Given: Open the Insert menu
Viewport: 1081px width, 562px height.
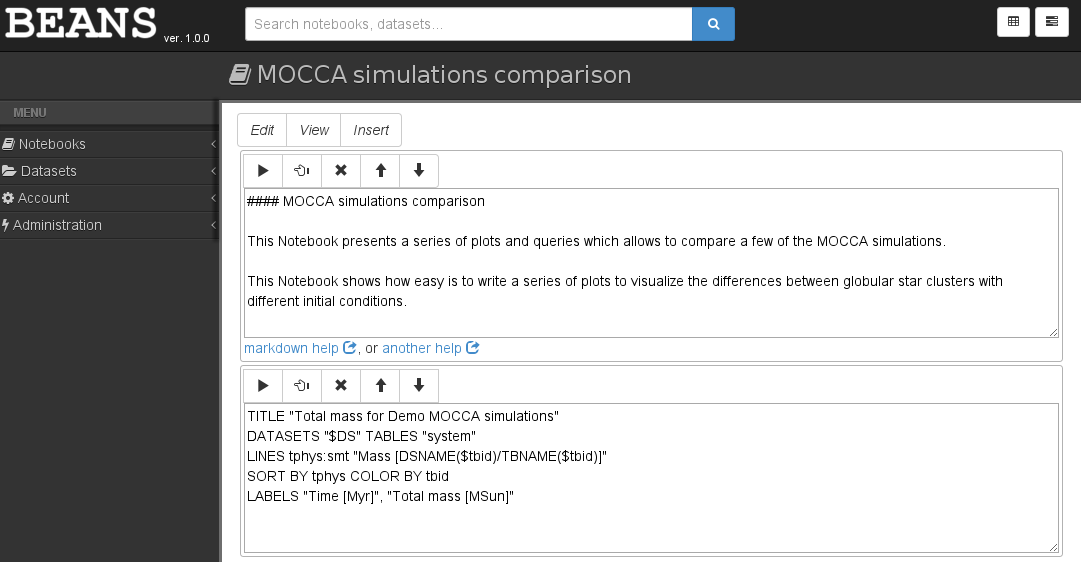Looking at the screenshot, I should (x=371, y=130).
